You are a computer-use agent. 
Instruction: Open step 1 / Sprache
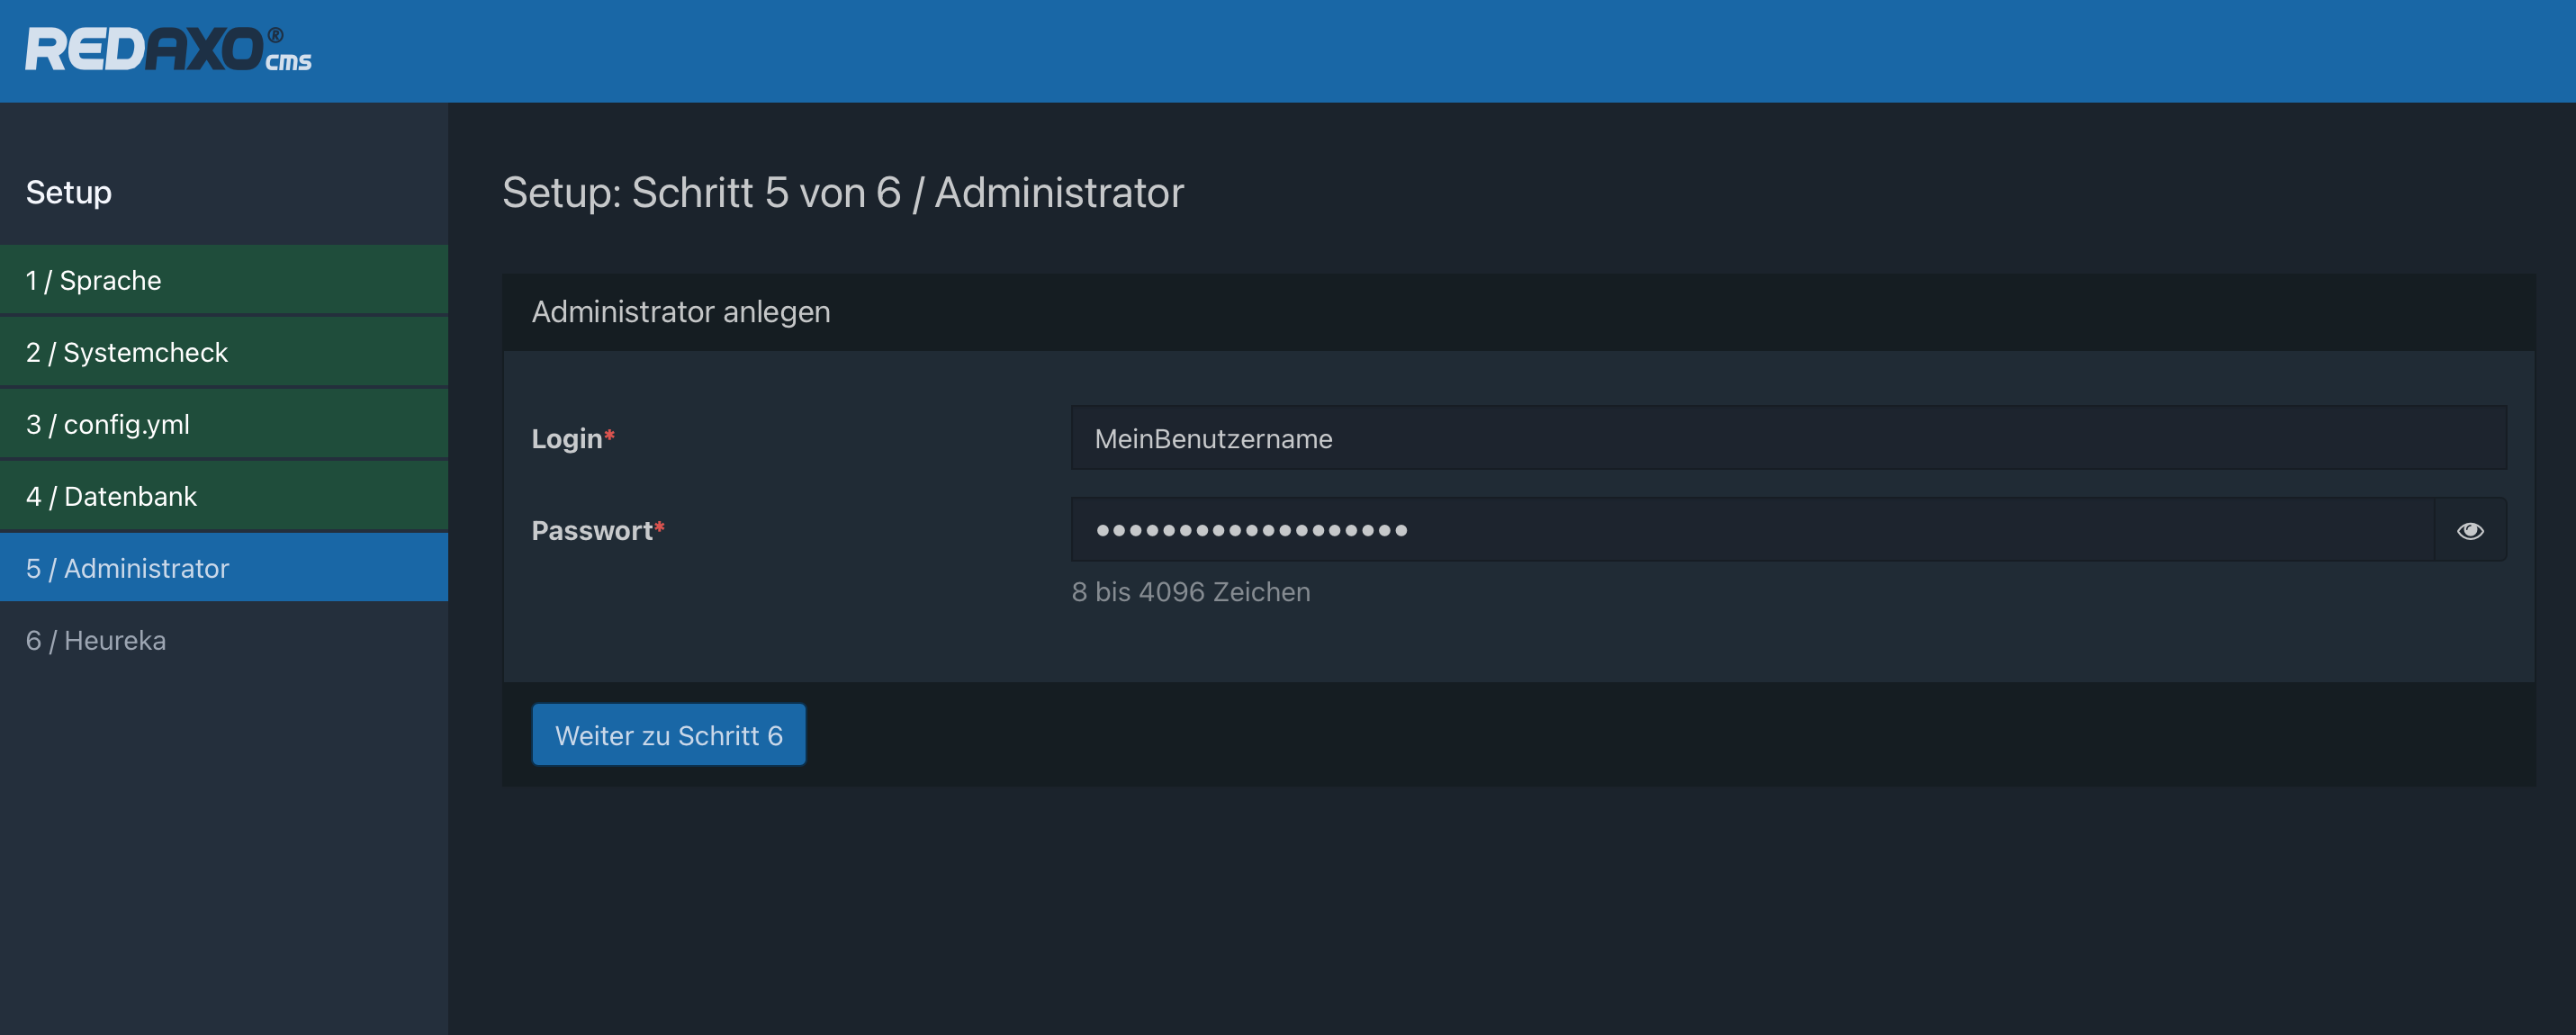[x=224, y=280]
